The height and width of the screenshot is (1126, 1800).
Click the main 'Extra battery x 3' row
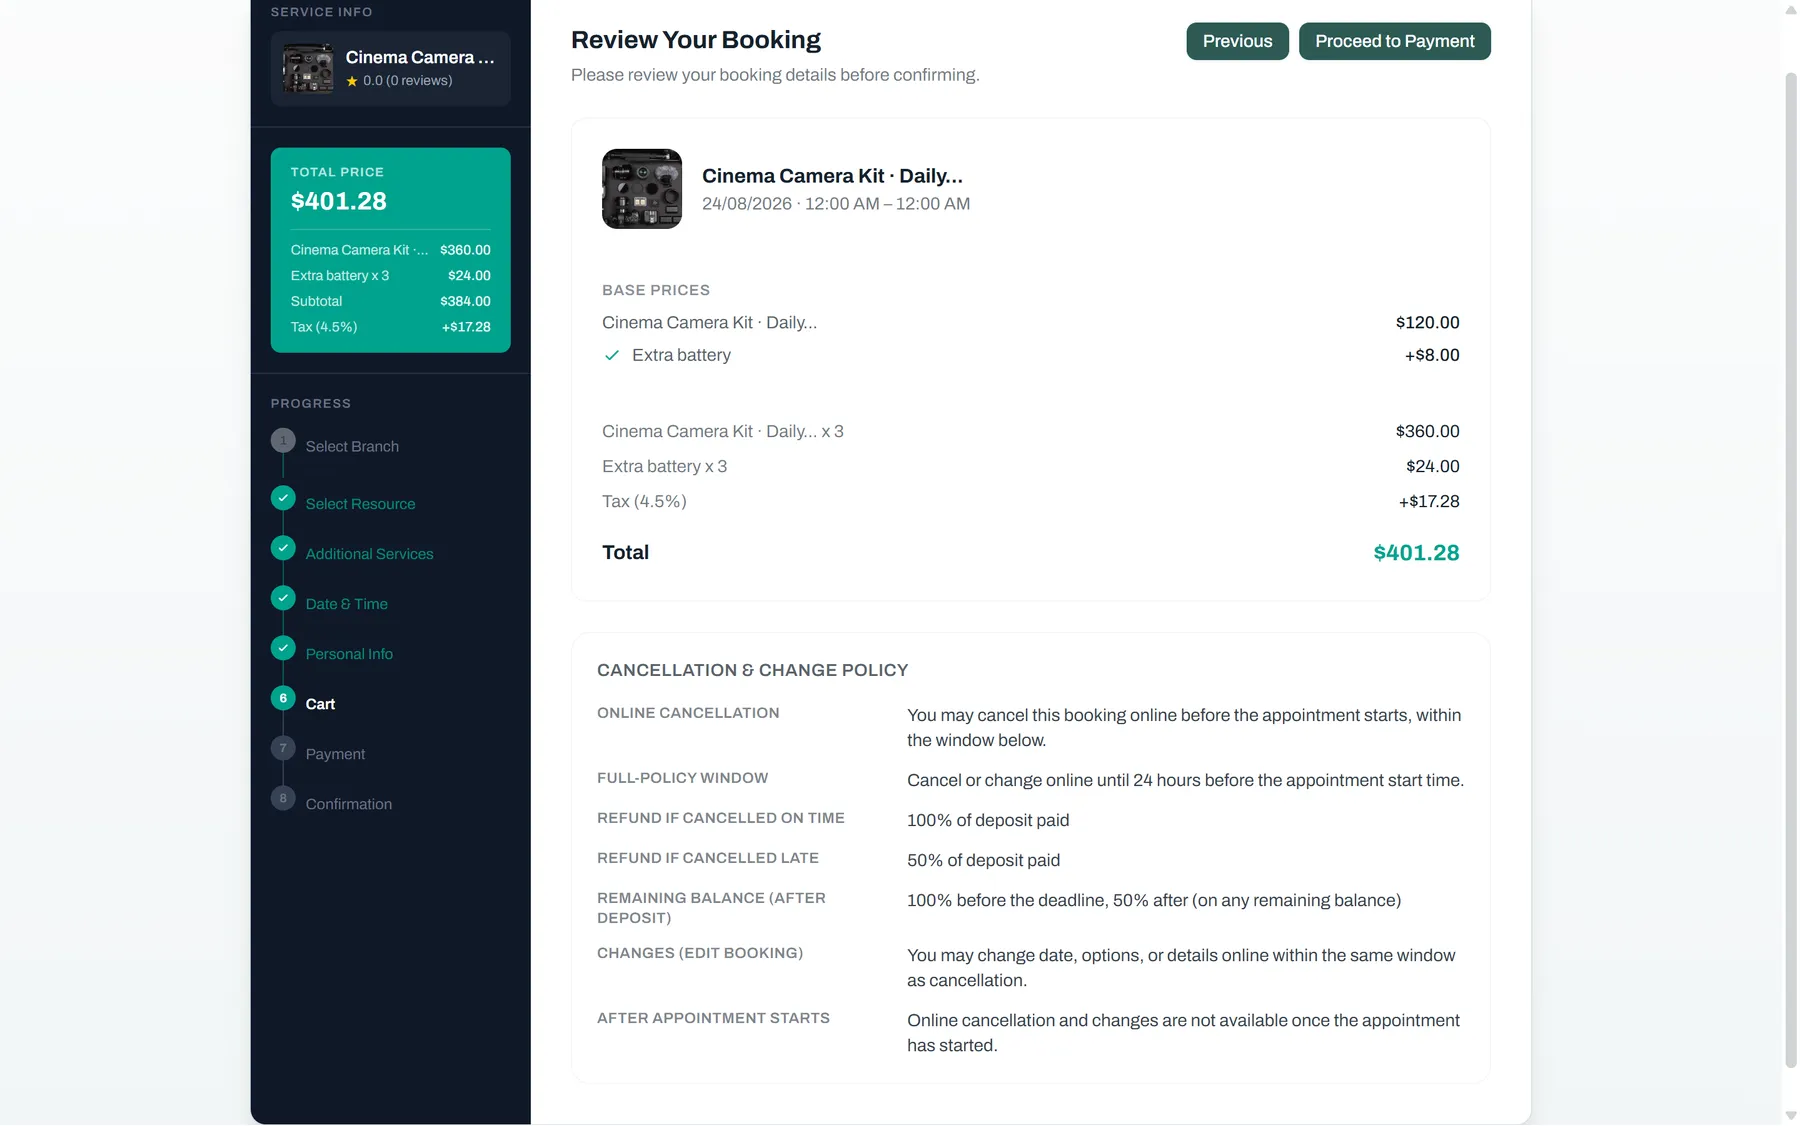(1031, 466)
